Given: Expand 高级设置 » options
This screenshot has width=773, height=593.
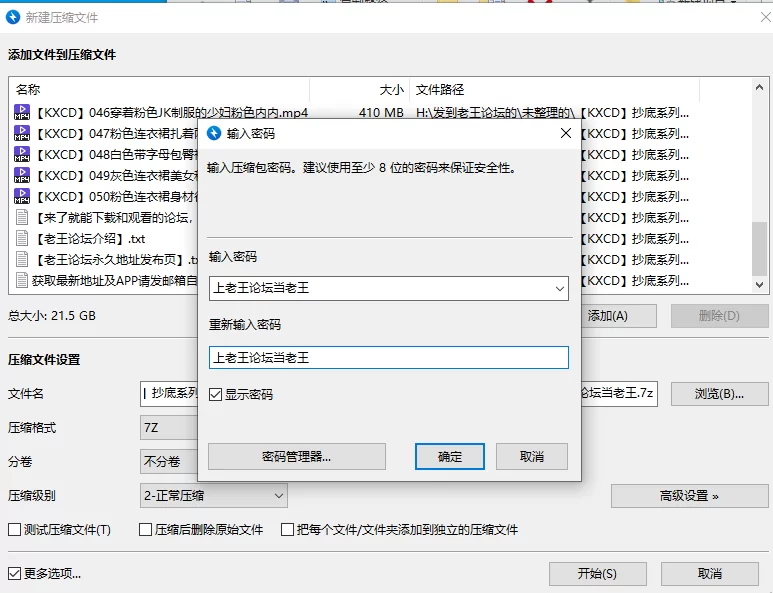Looking at the screenshot, I should (x=689, y=495).
